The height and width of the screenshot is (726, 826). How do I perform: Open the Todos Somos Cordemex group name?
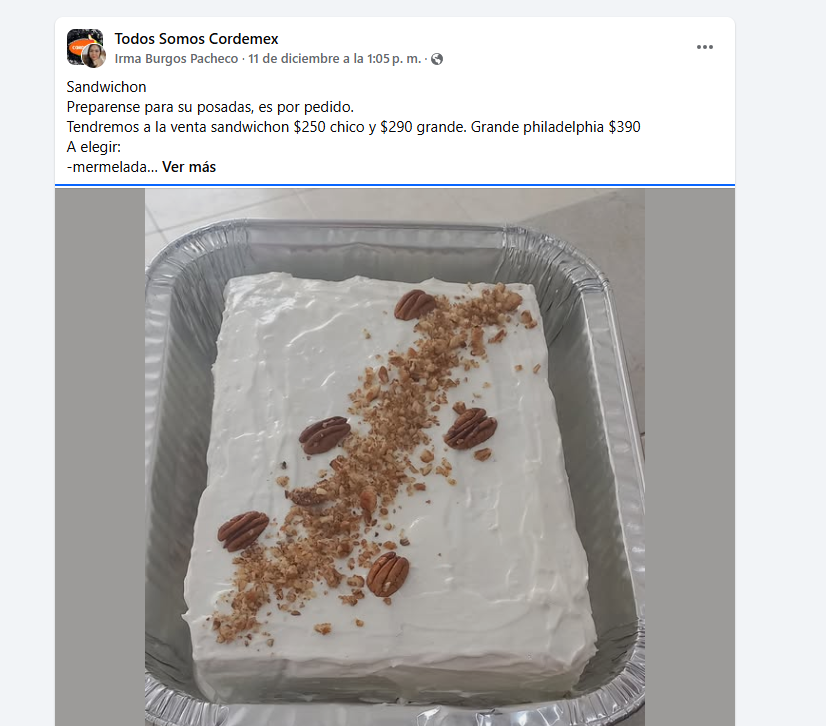point(196,38)
